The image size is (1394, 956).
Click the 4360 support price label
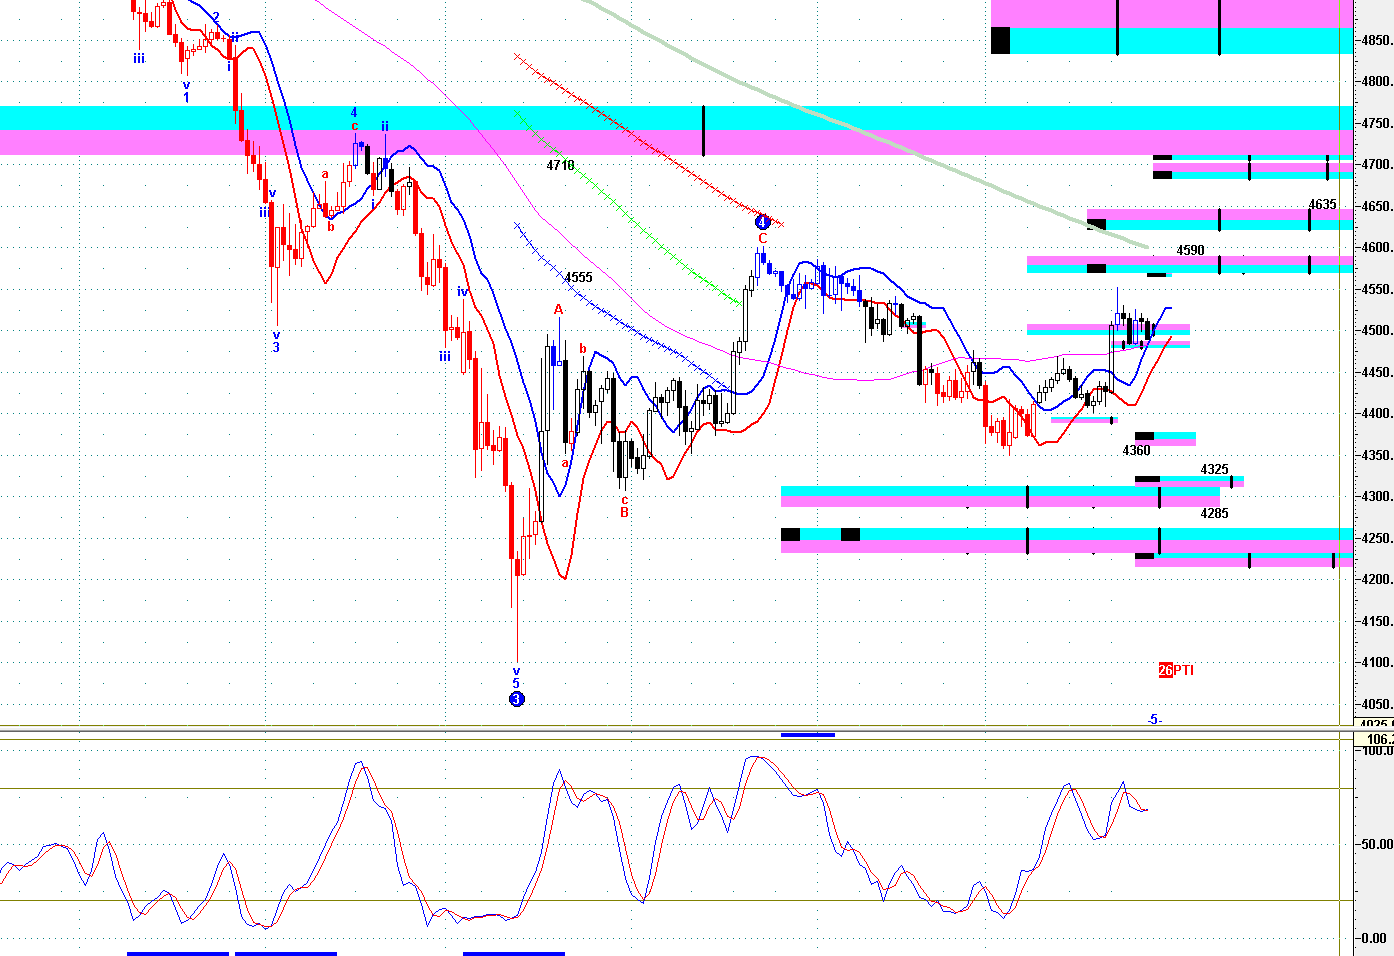click(1136, 451)
